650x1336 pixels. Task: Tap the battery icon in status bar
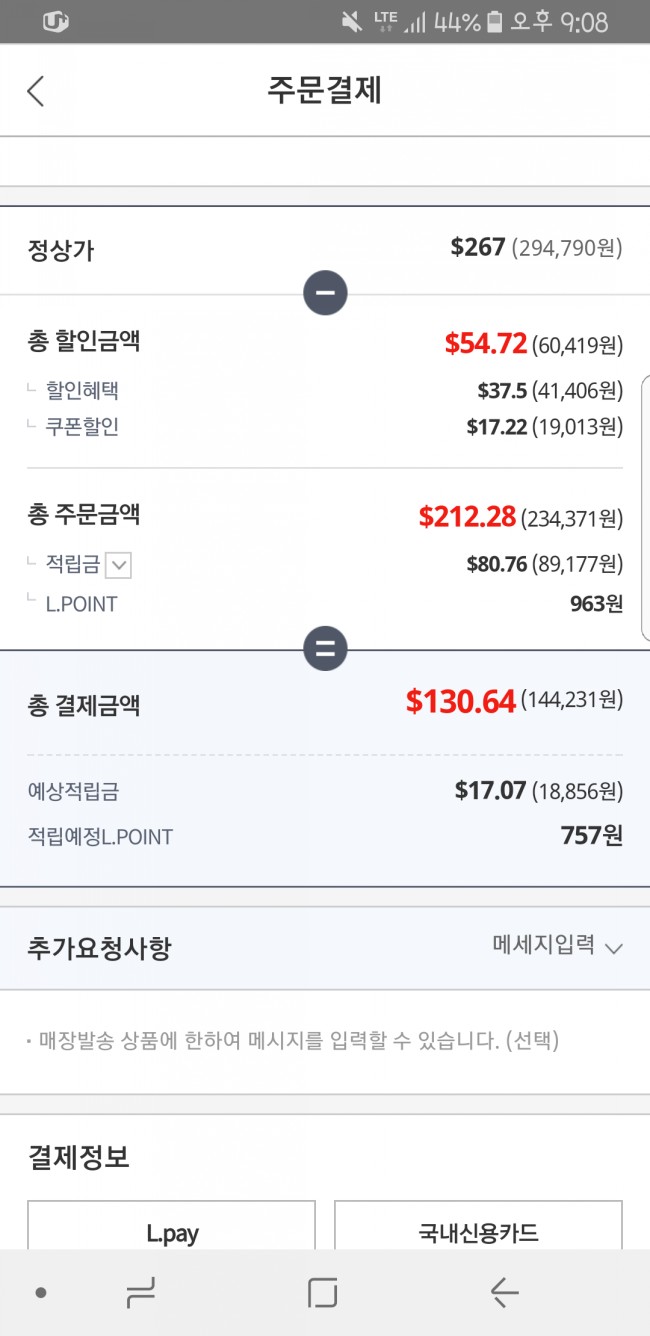pos(494,21)
